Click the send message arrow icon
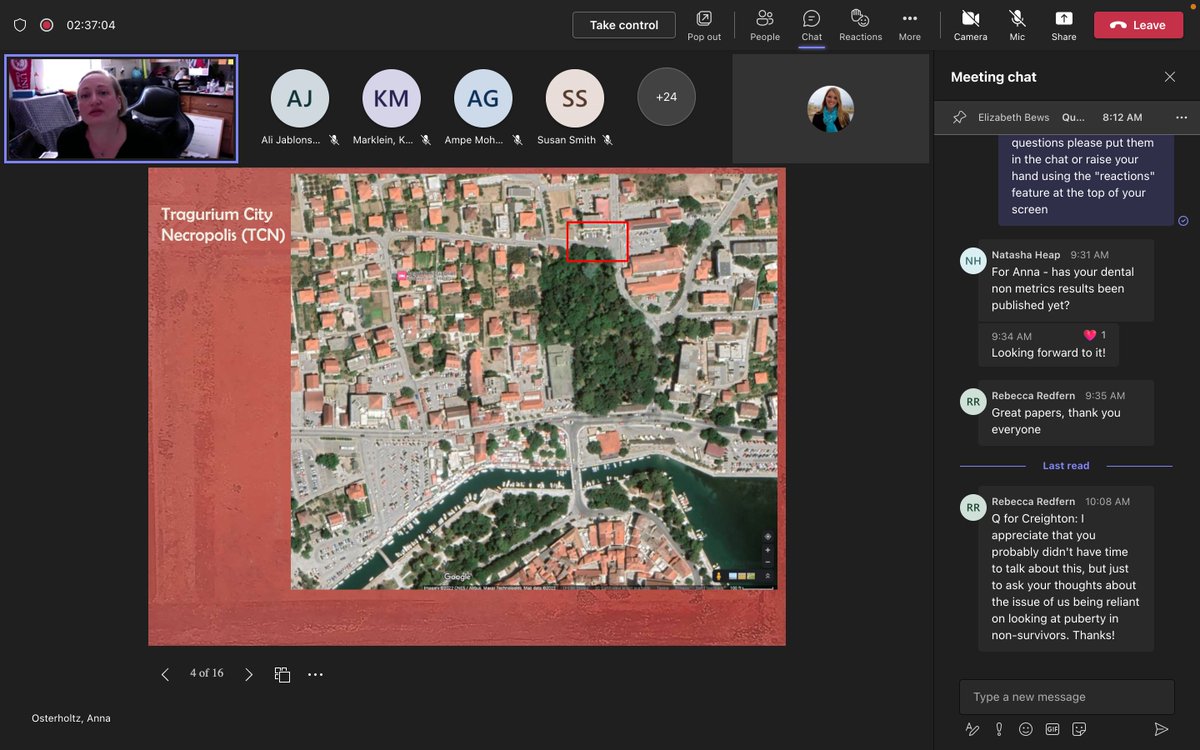 [1161, 729]
